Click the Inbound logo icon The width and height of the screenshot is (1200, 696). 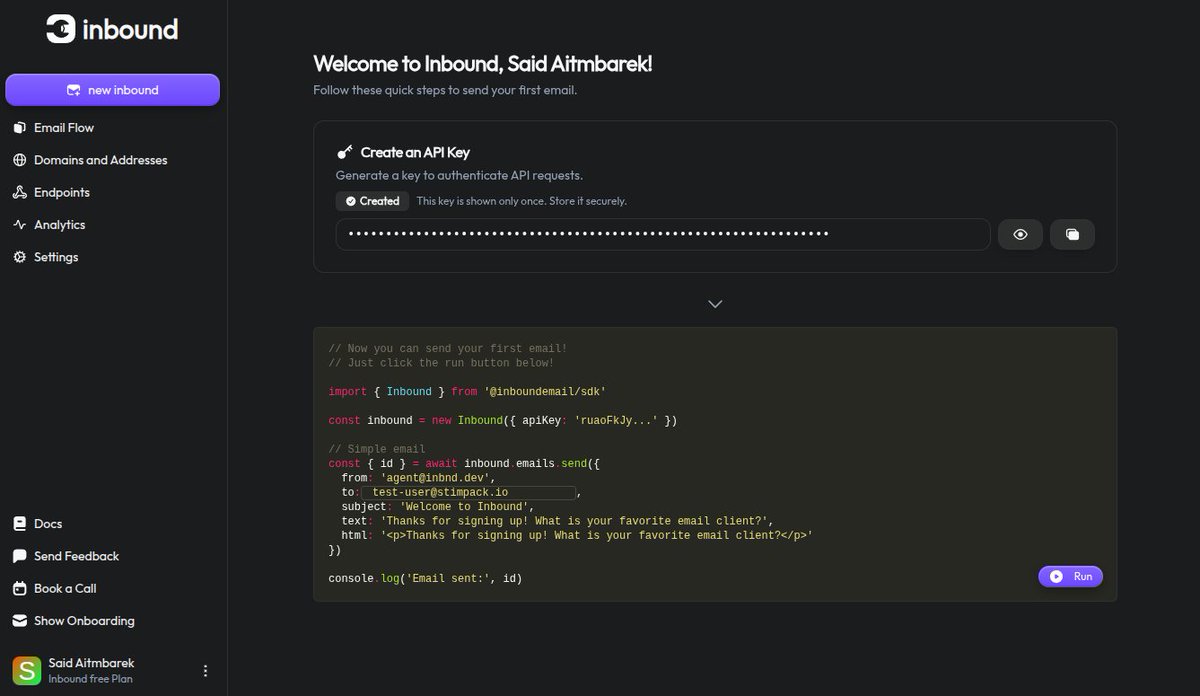[x=61, y=29]
